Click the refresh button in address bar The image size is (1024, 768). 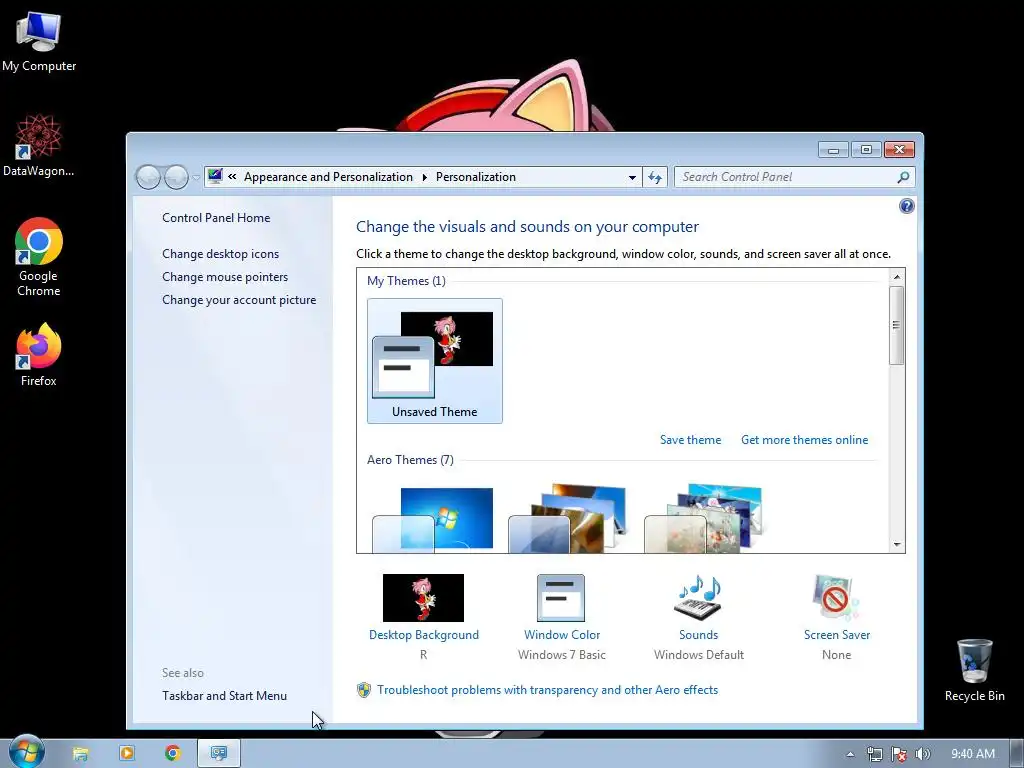[x=655, y=177]
